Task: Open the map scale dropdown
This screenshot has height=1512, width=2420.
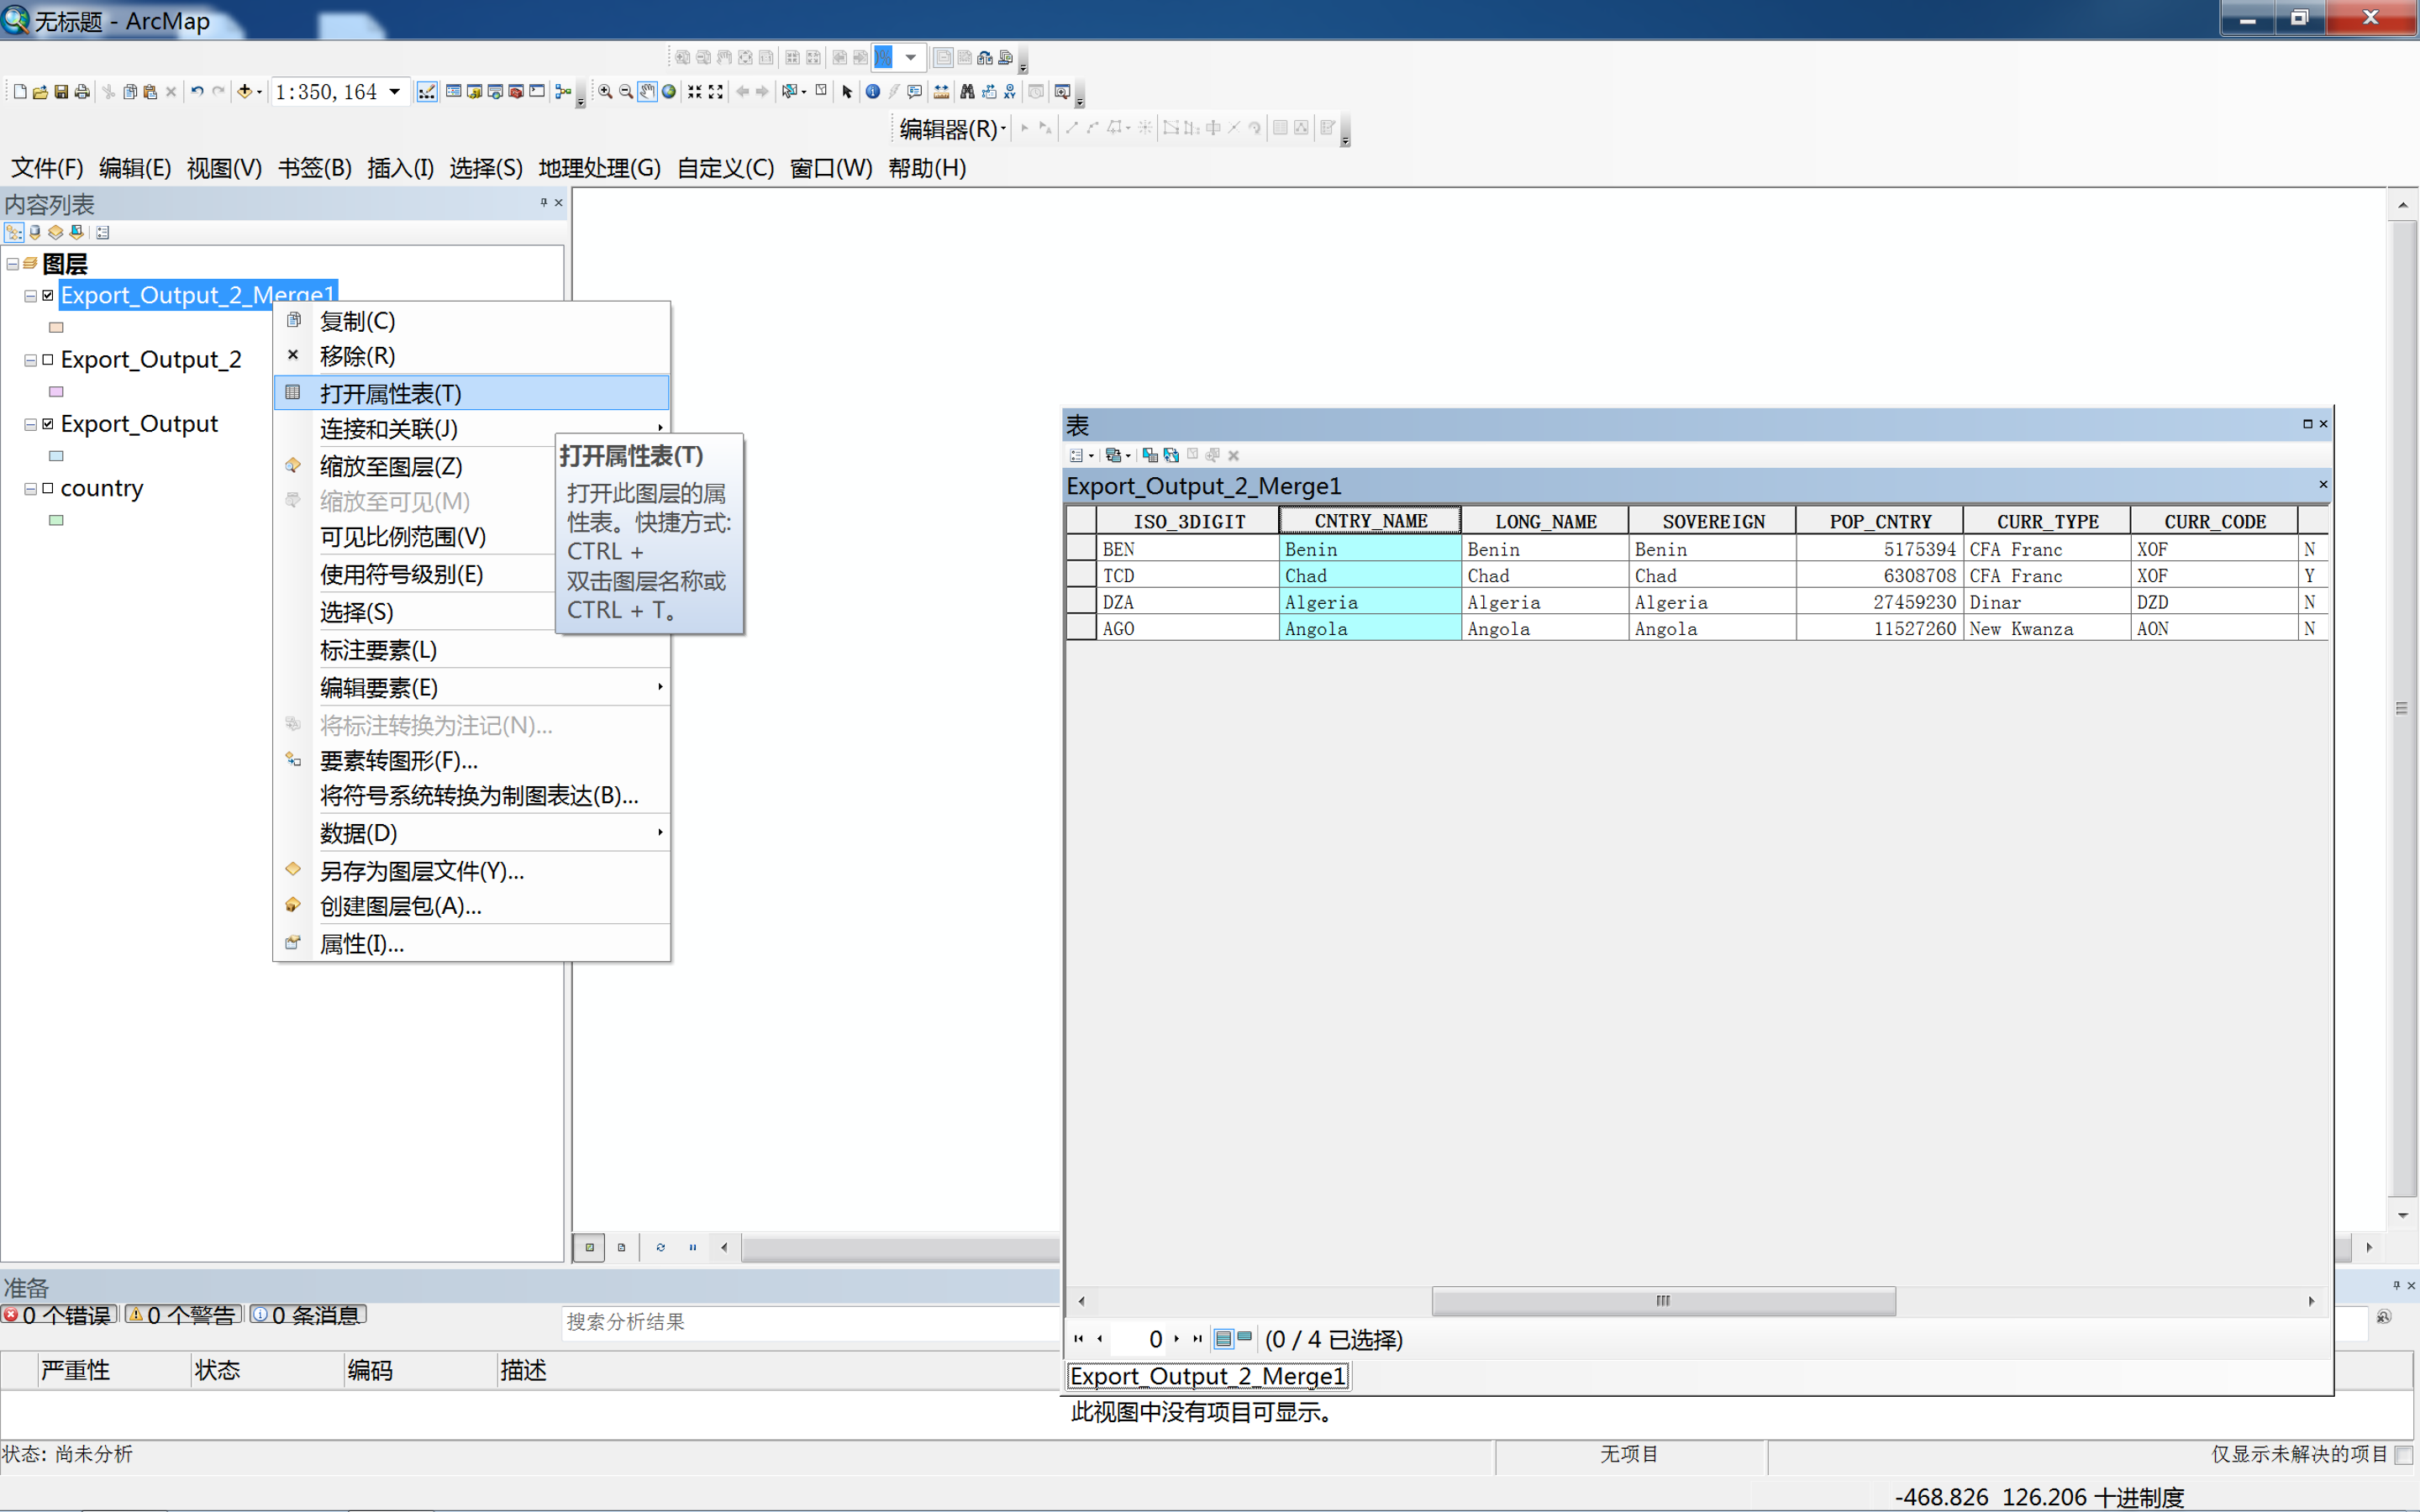Action: tap(395, 92)
